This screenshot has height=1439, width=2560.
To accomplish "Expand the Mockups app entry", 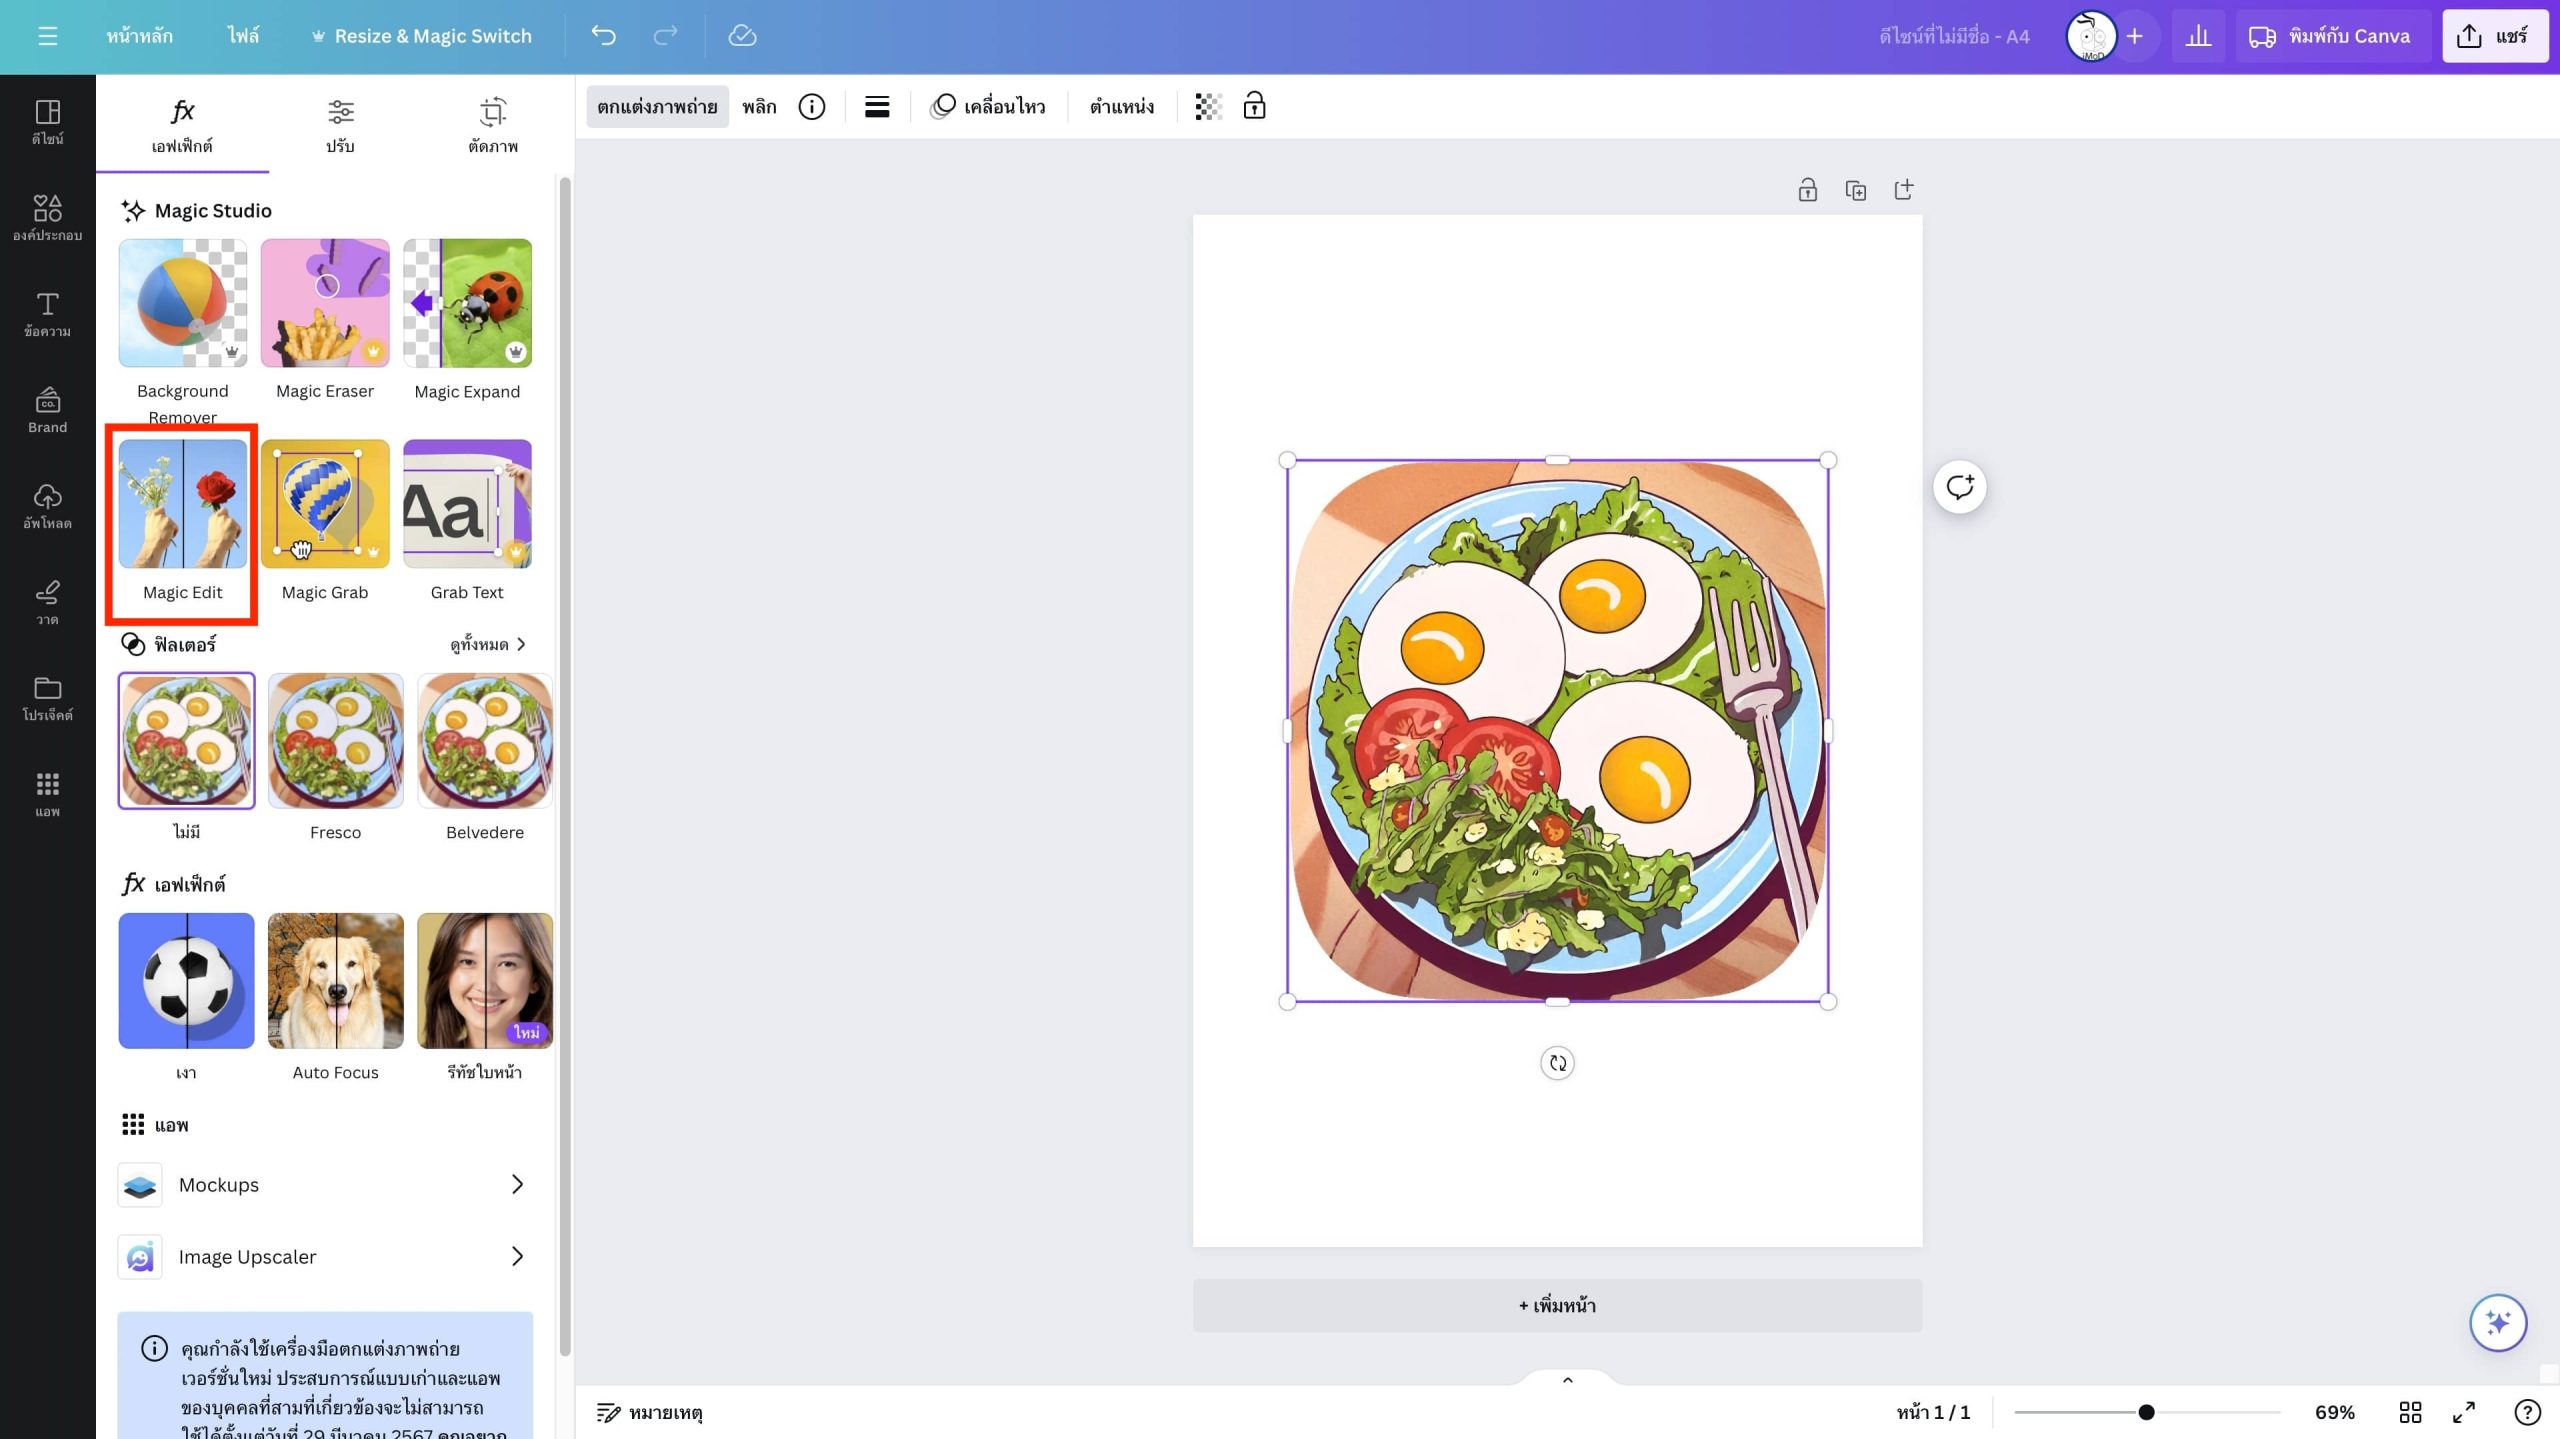I will (324, 1185).
